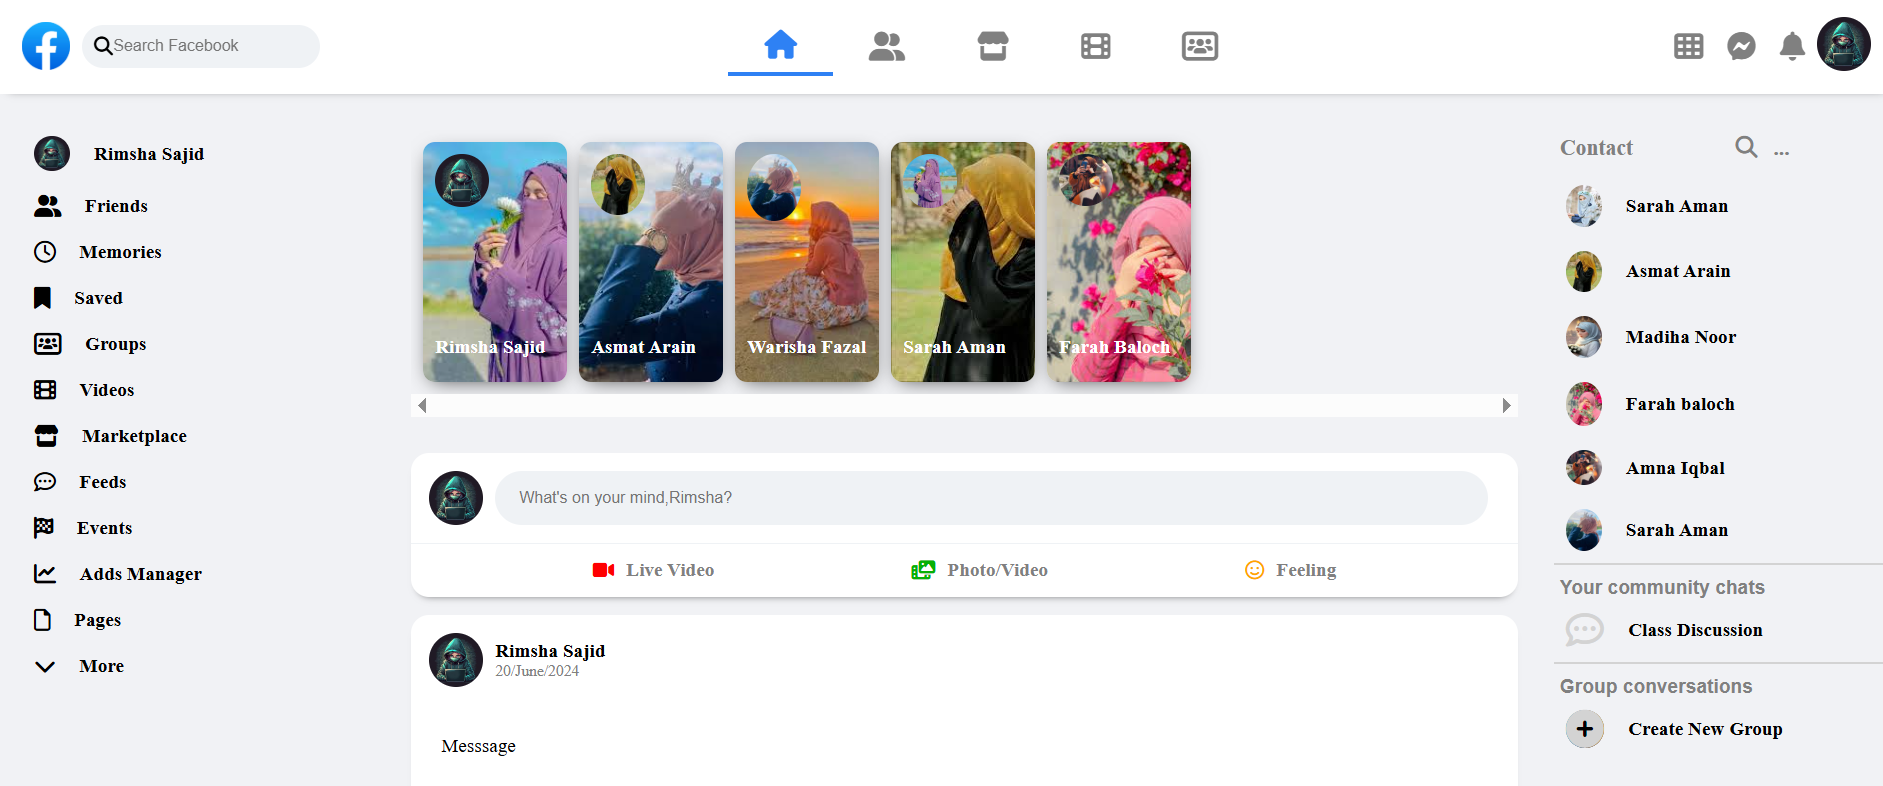Open the Memories link in sidebar

tap(121, 252)
